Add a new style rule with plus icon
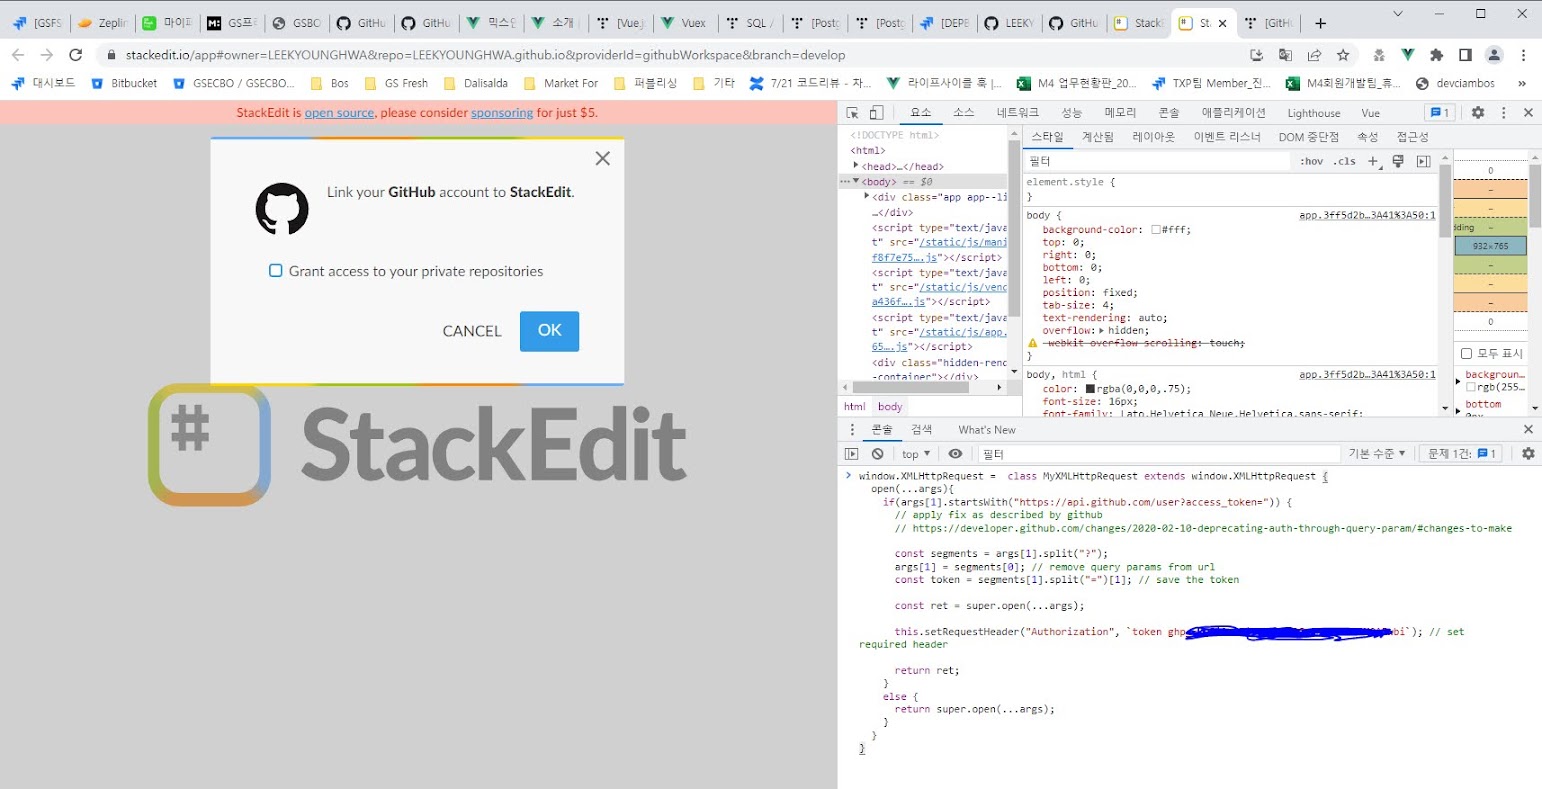Viewport: 1542px width, 789px height. 1373,161
